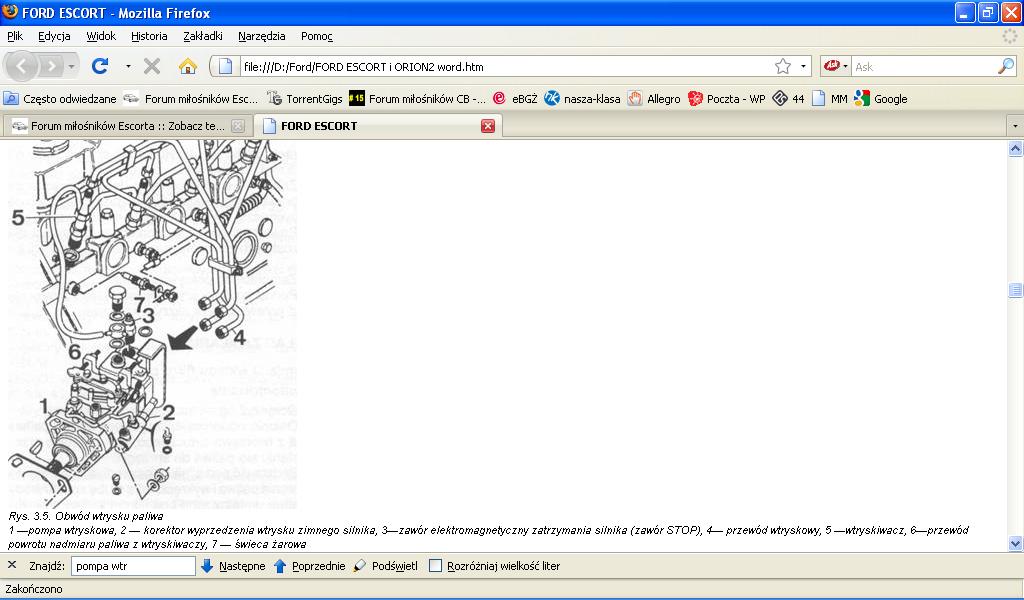The width and height of the screenshot is (1024, 600).
Task: Click the Home icon in the navigation bar
Action: (187, 66)
